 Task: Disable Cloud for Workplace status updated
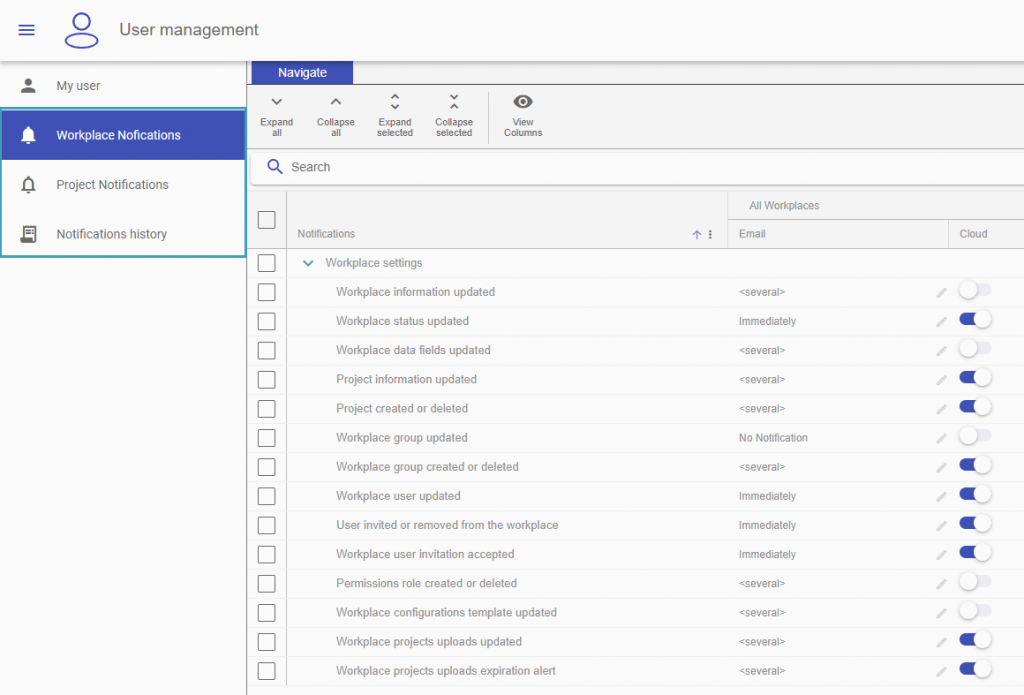(x=975, y=319)
